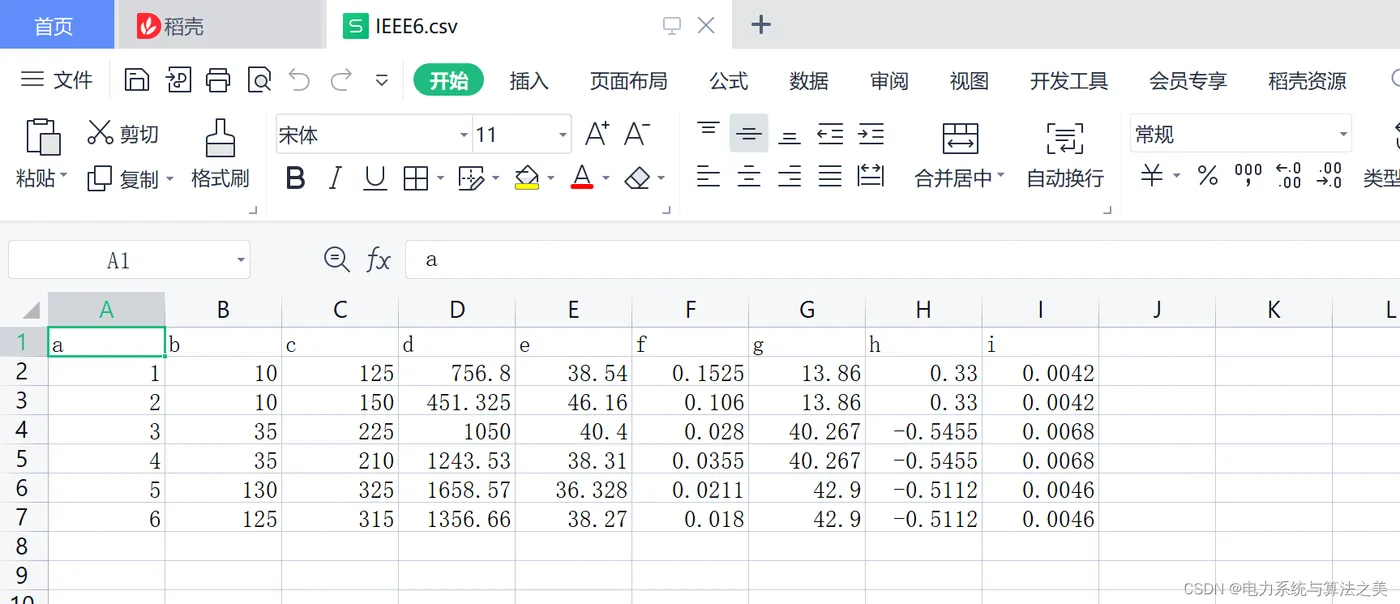Screen dimensions: 1400x604
Task: Click the Cut scissors icon
Action: [100, 133]
